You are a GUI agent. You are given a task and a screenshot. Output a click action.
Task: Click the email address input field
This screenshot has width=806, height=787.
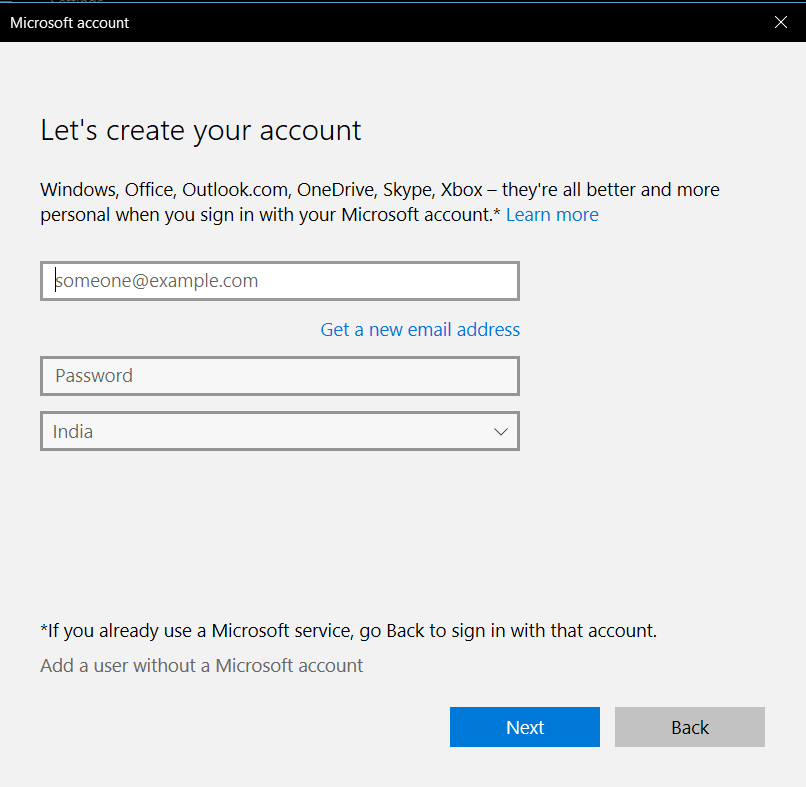pos(280,281)
